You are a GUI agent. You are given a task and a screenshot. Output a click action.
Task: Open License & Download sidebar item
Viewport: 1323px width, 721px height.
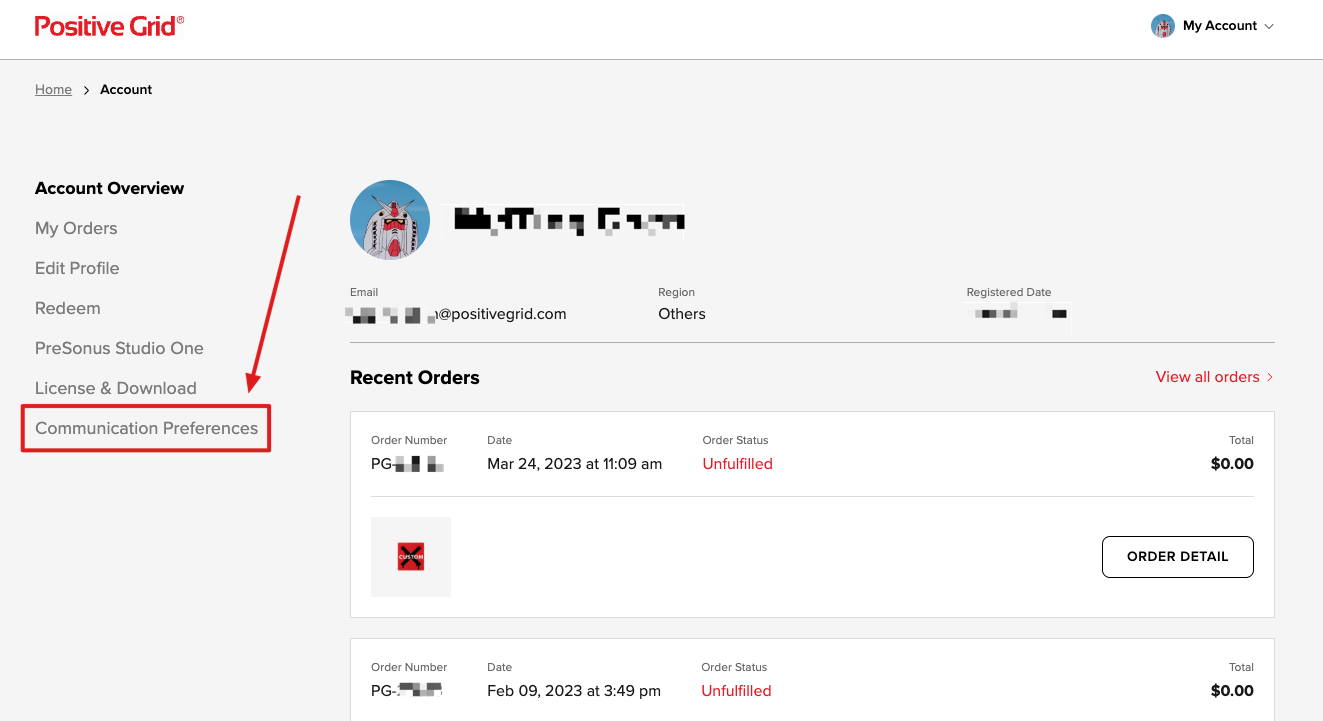(x=116, y=388)
